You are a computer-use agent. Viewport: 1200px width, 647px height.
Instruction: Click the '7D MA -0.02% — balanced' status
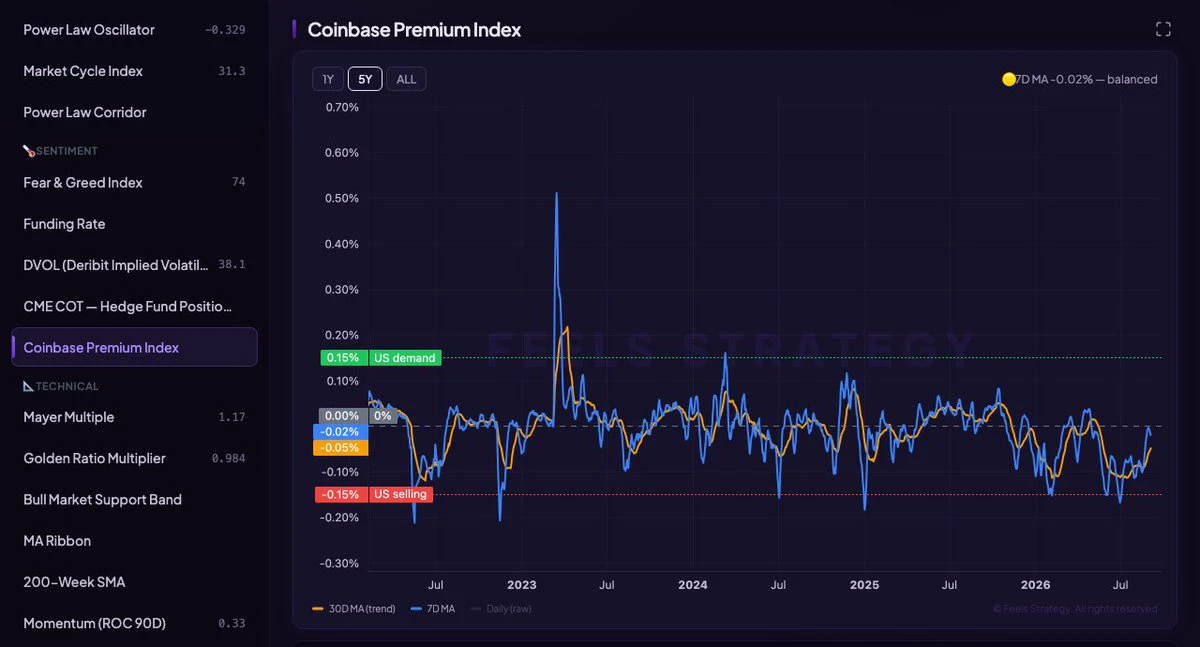1086,79
